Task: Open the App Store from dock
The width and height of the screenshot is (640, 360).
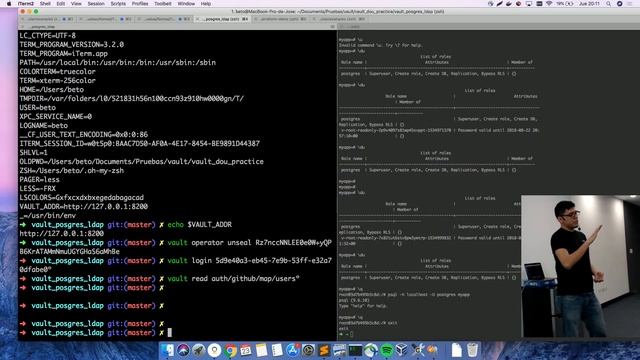Action: [293, 350]
